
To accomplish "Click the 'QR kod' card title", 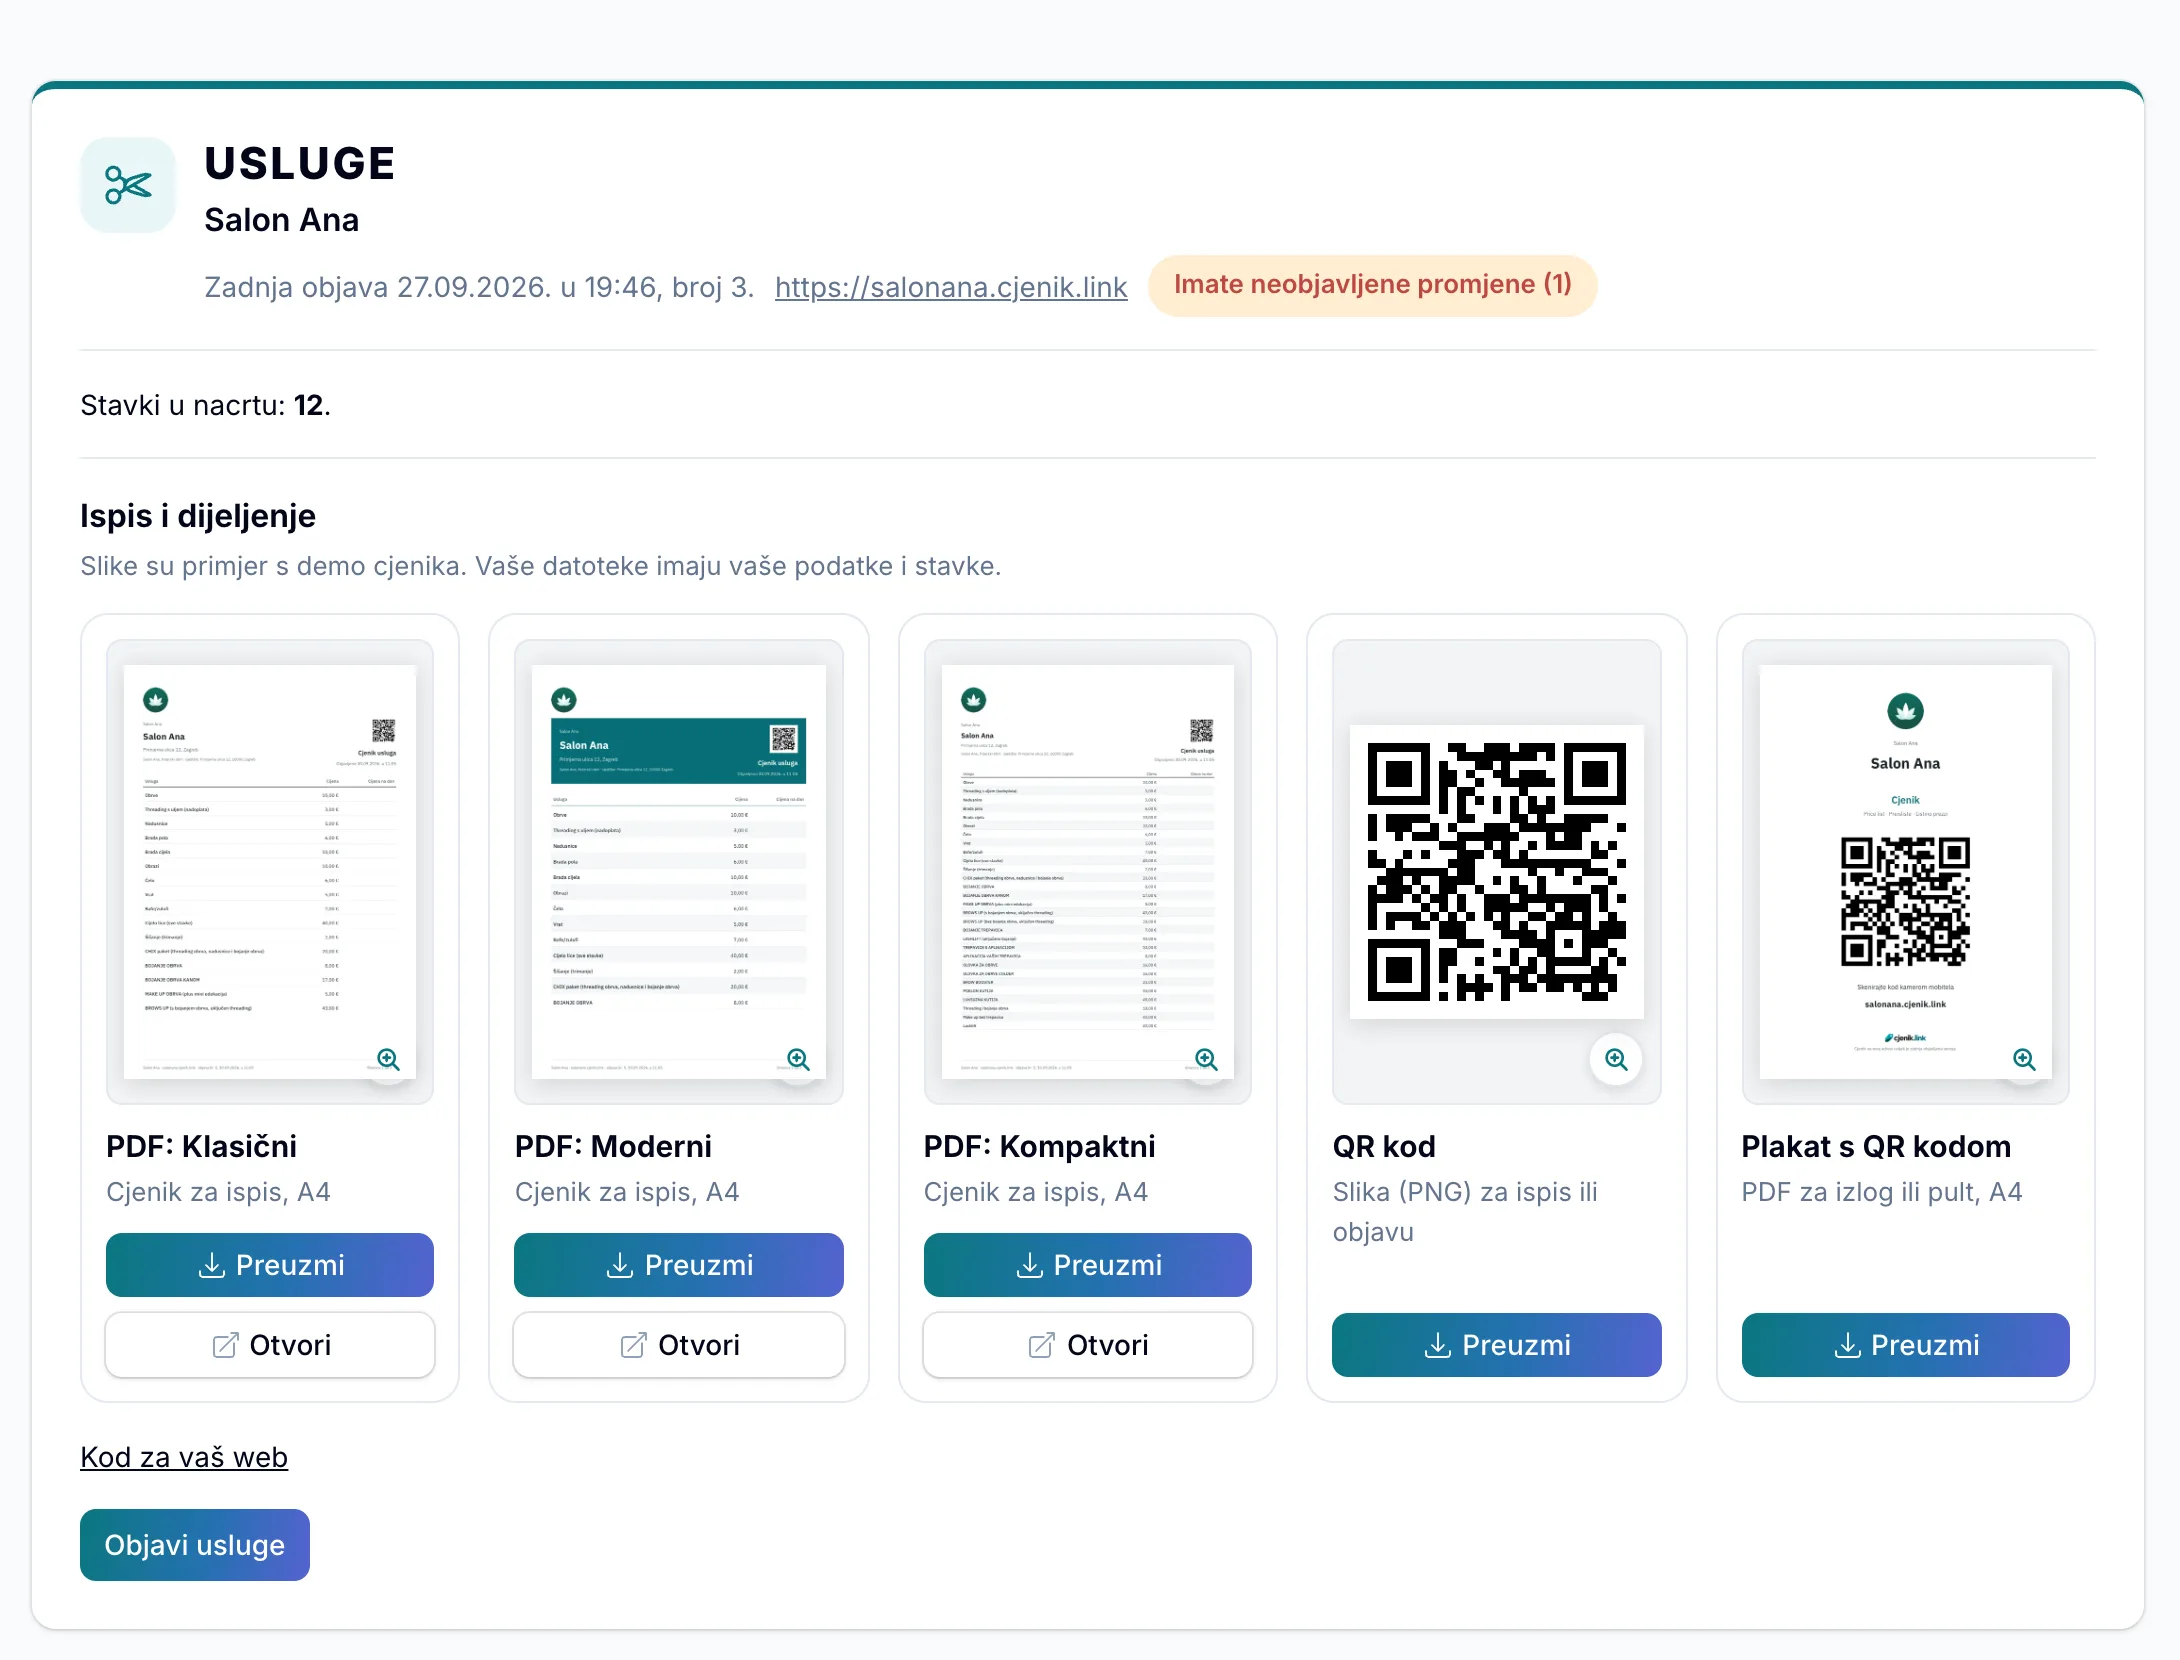I will tap(1384, 1146).
